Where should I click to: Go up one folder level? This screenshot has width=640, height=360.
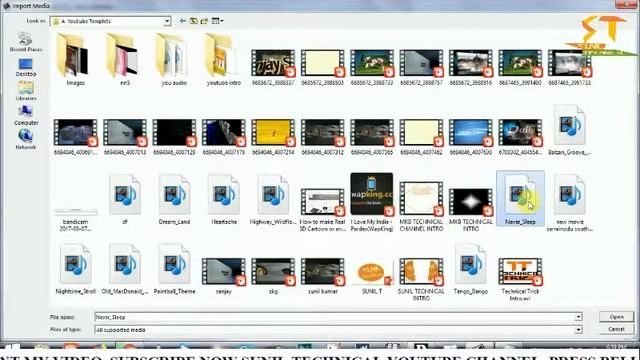coord(194,21)
